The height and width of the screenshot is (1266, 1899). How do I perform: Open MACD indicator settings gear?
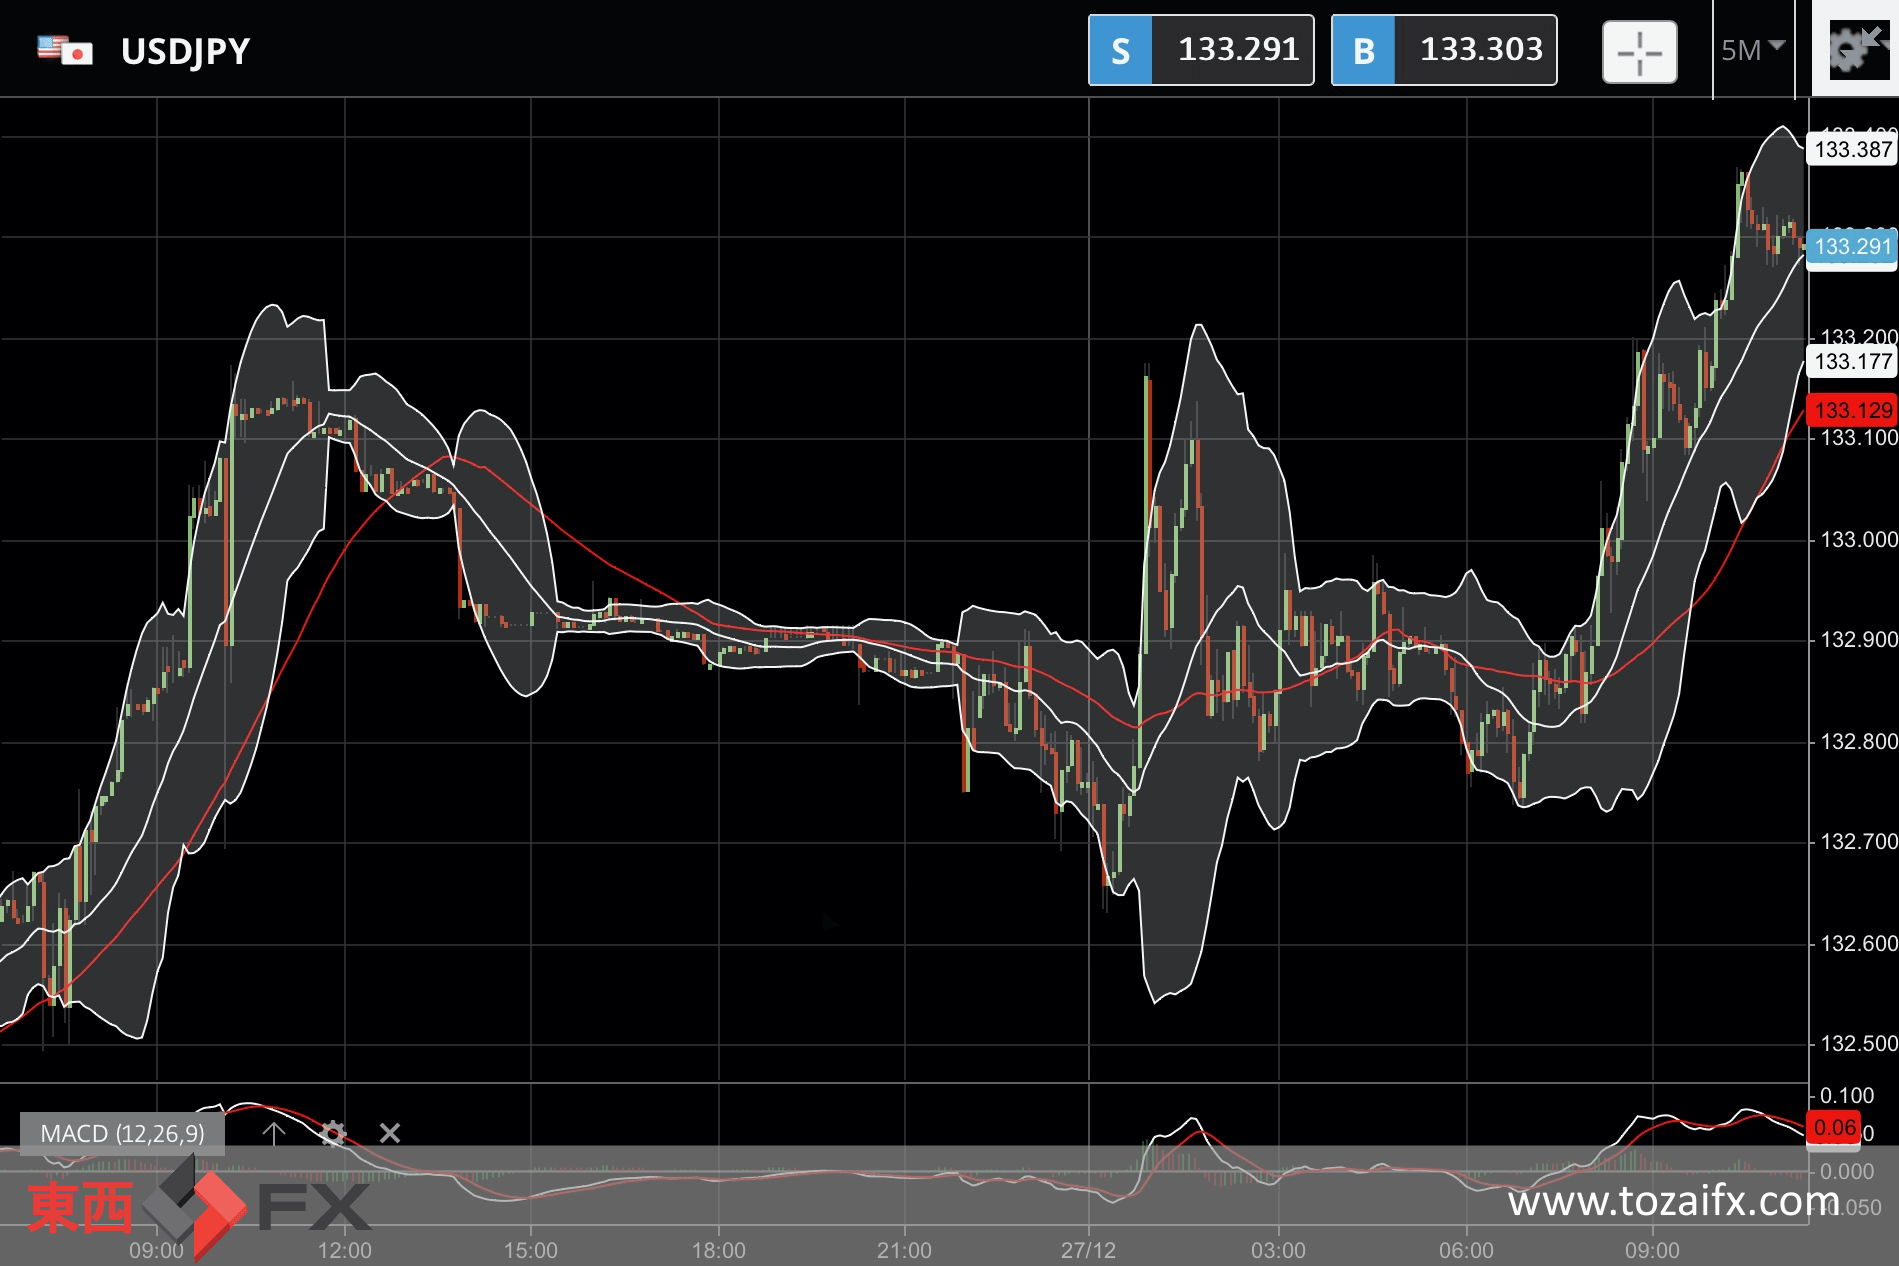point(333,1133)
